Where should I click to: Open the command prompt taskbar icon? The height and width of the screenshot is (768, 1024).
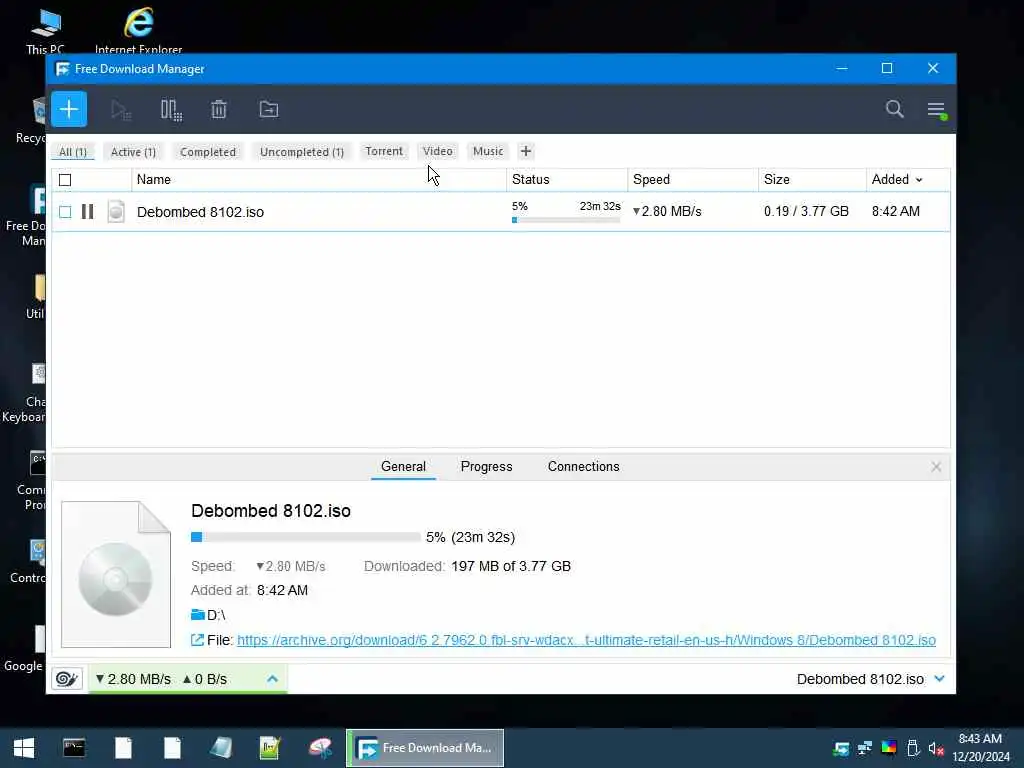[74, 748]
